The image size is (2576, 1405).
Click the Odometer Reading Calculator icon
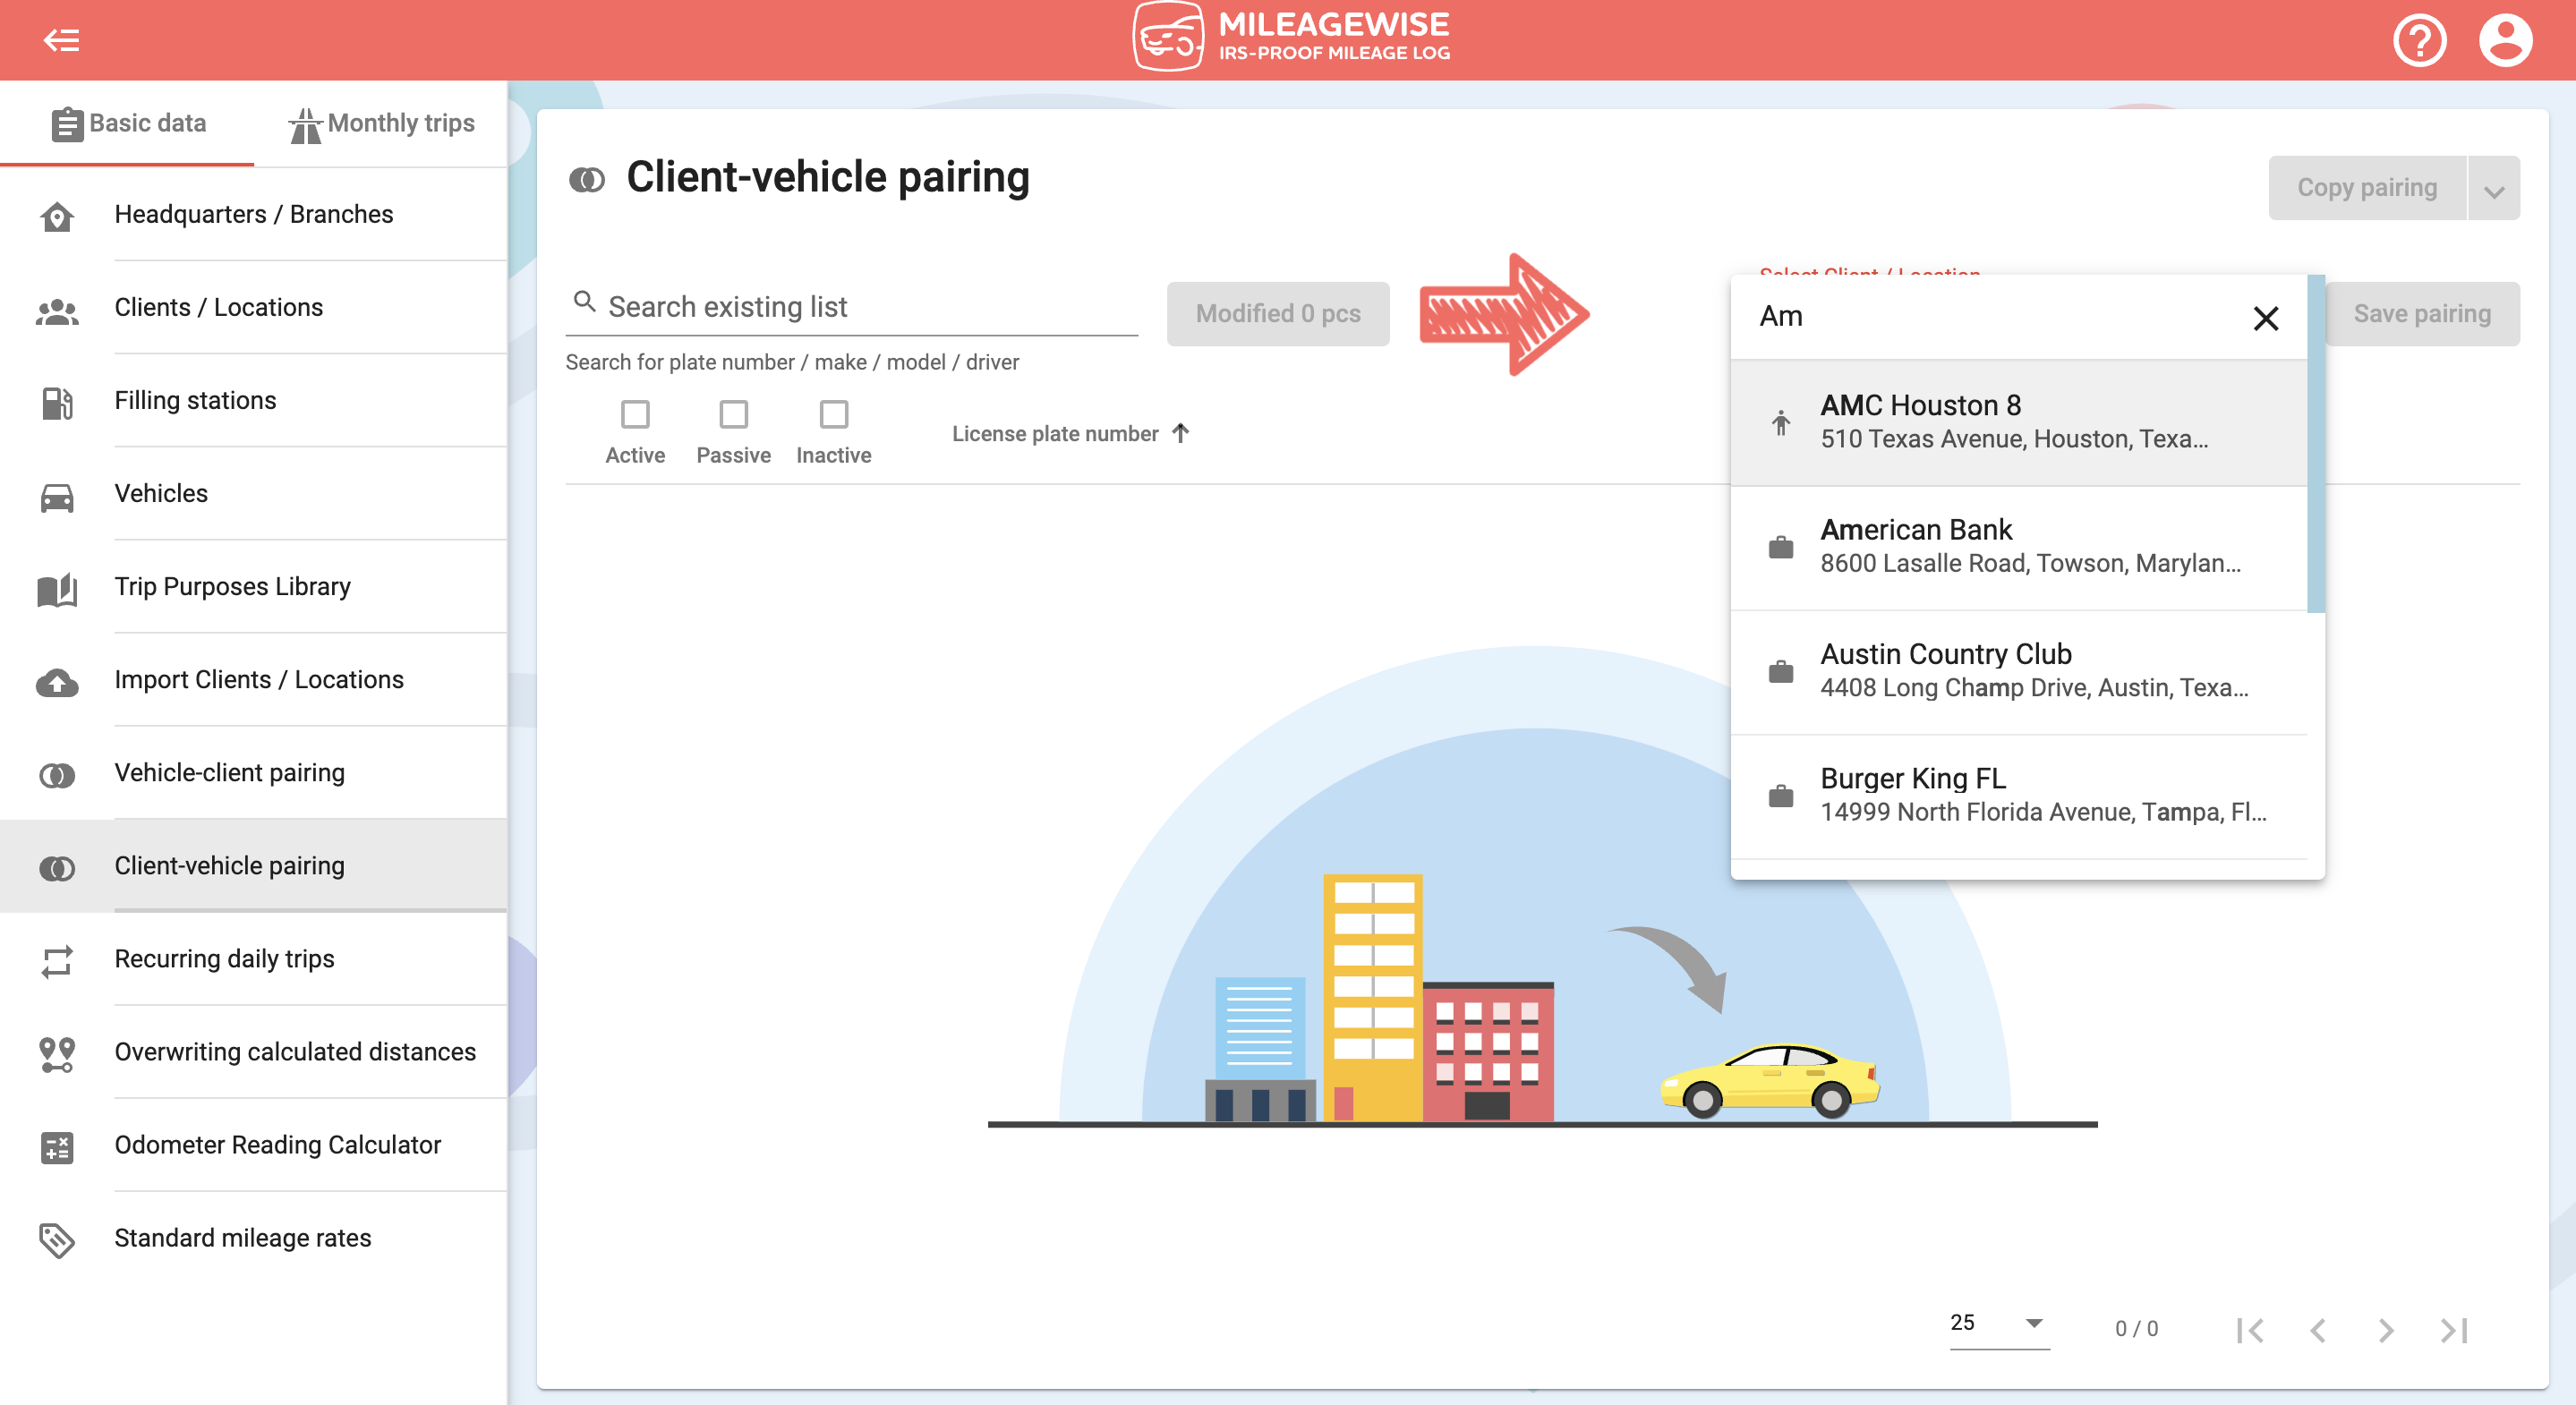(x=57, y=1147)
